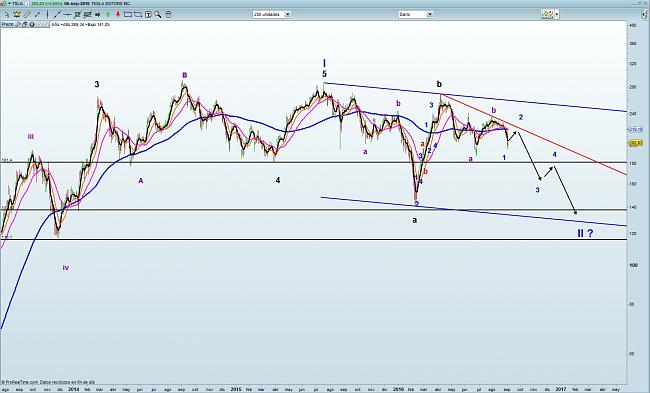Select the trend line tool
This screenshot has height=393, width=650.
coord(57,15)
